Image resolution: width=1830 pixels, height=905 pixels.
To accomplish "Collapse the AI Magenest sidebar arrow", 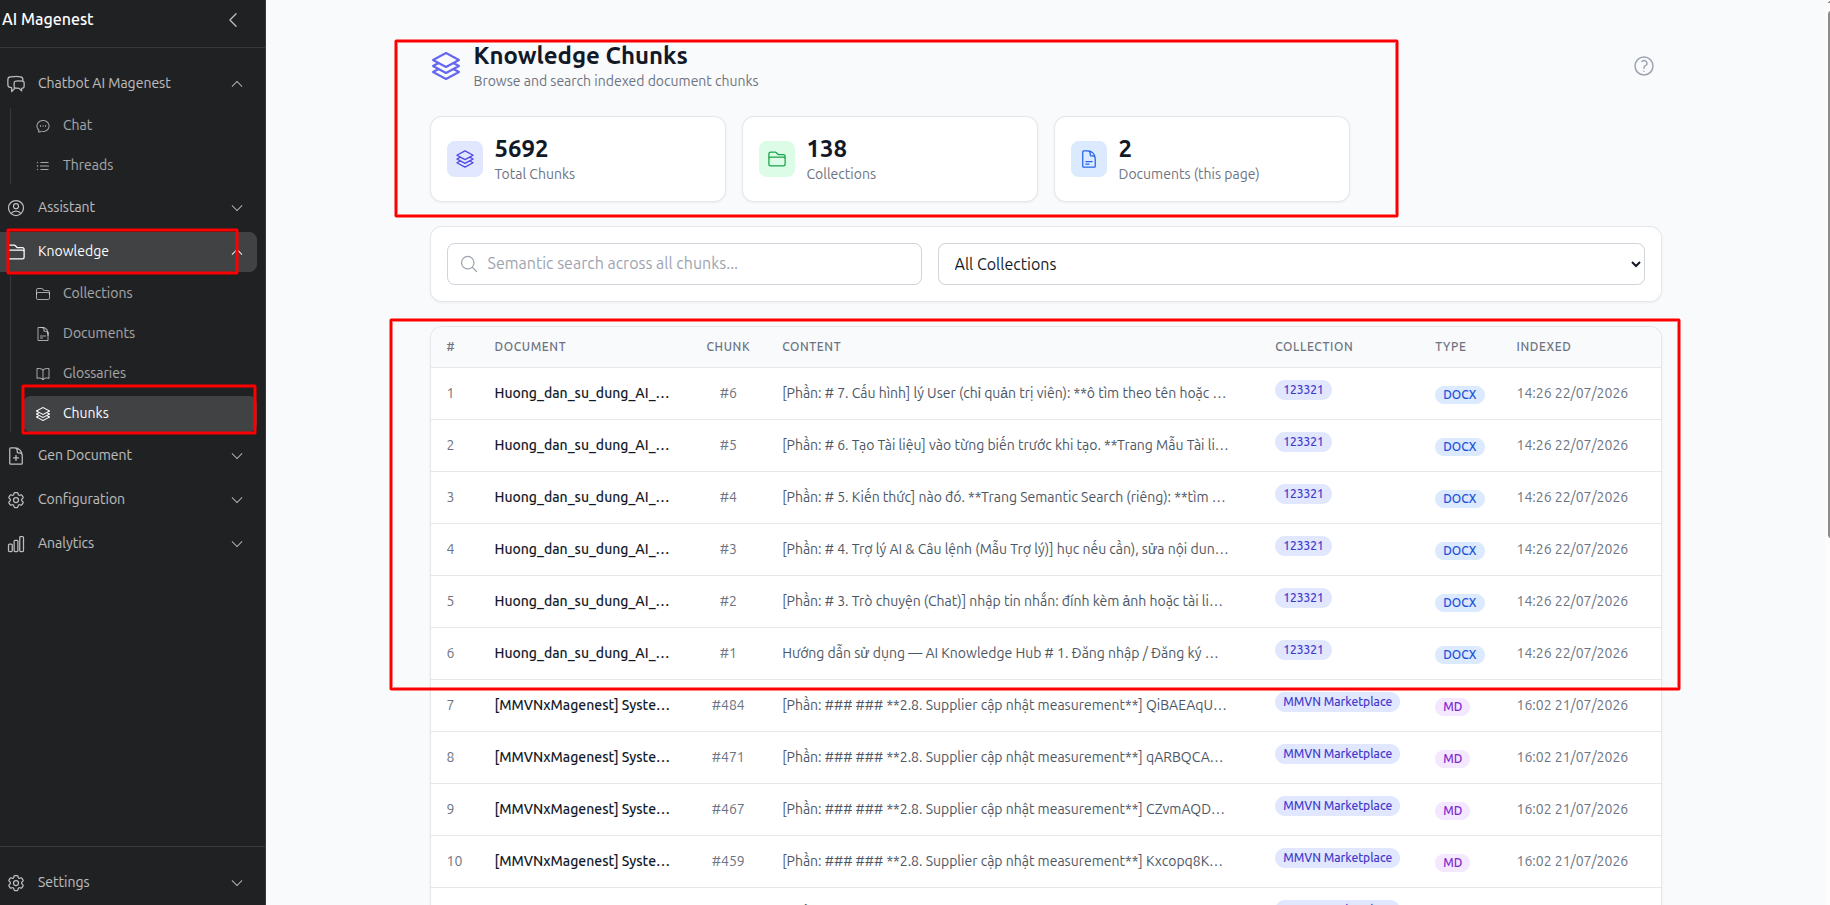I will 233,20.
